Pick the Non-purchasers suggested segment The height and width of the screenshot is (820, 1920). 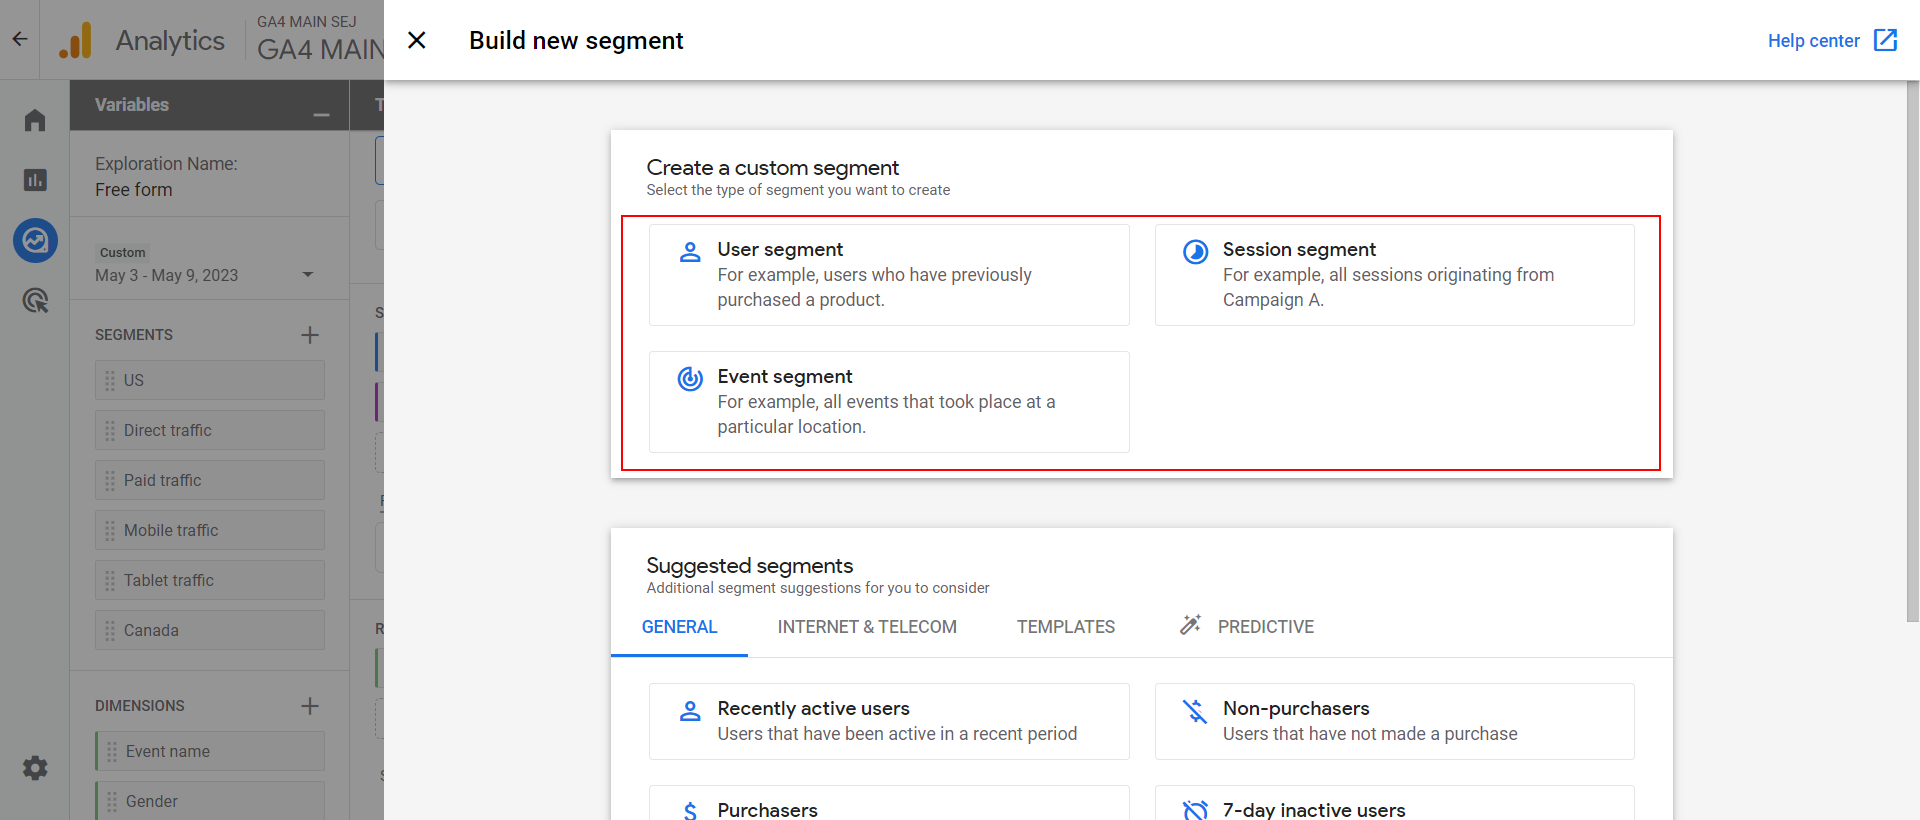click(1394, 721)
